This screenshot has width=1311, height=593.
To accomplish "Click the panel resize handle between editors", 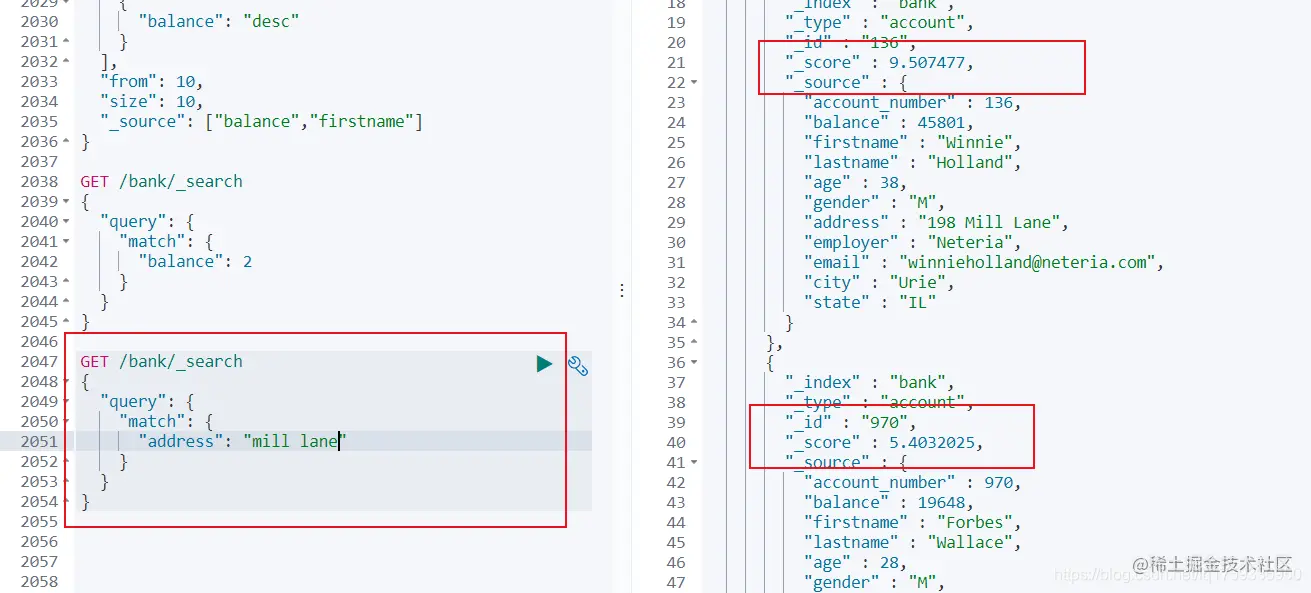I will point(622,290).
